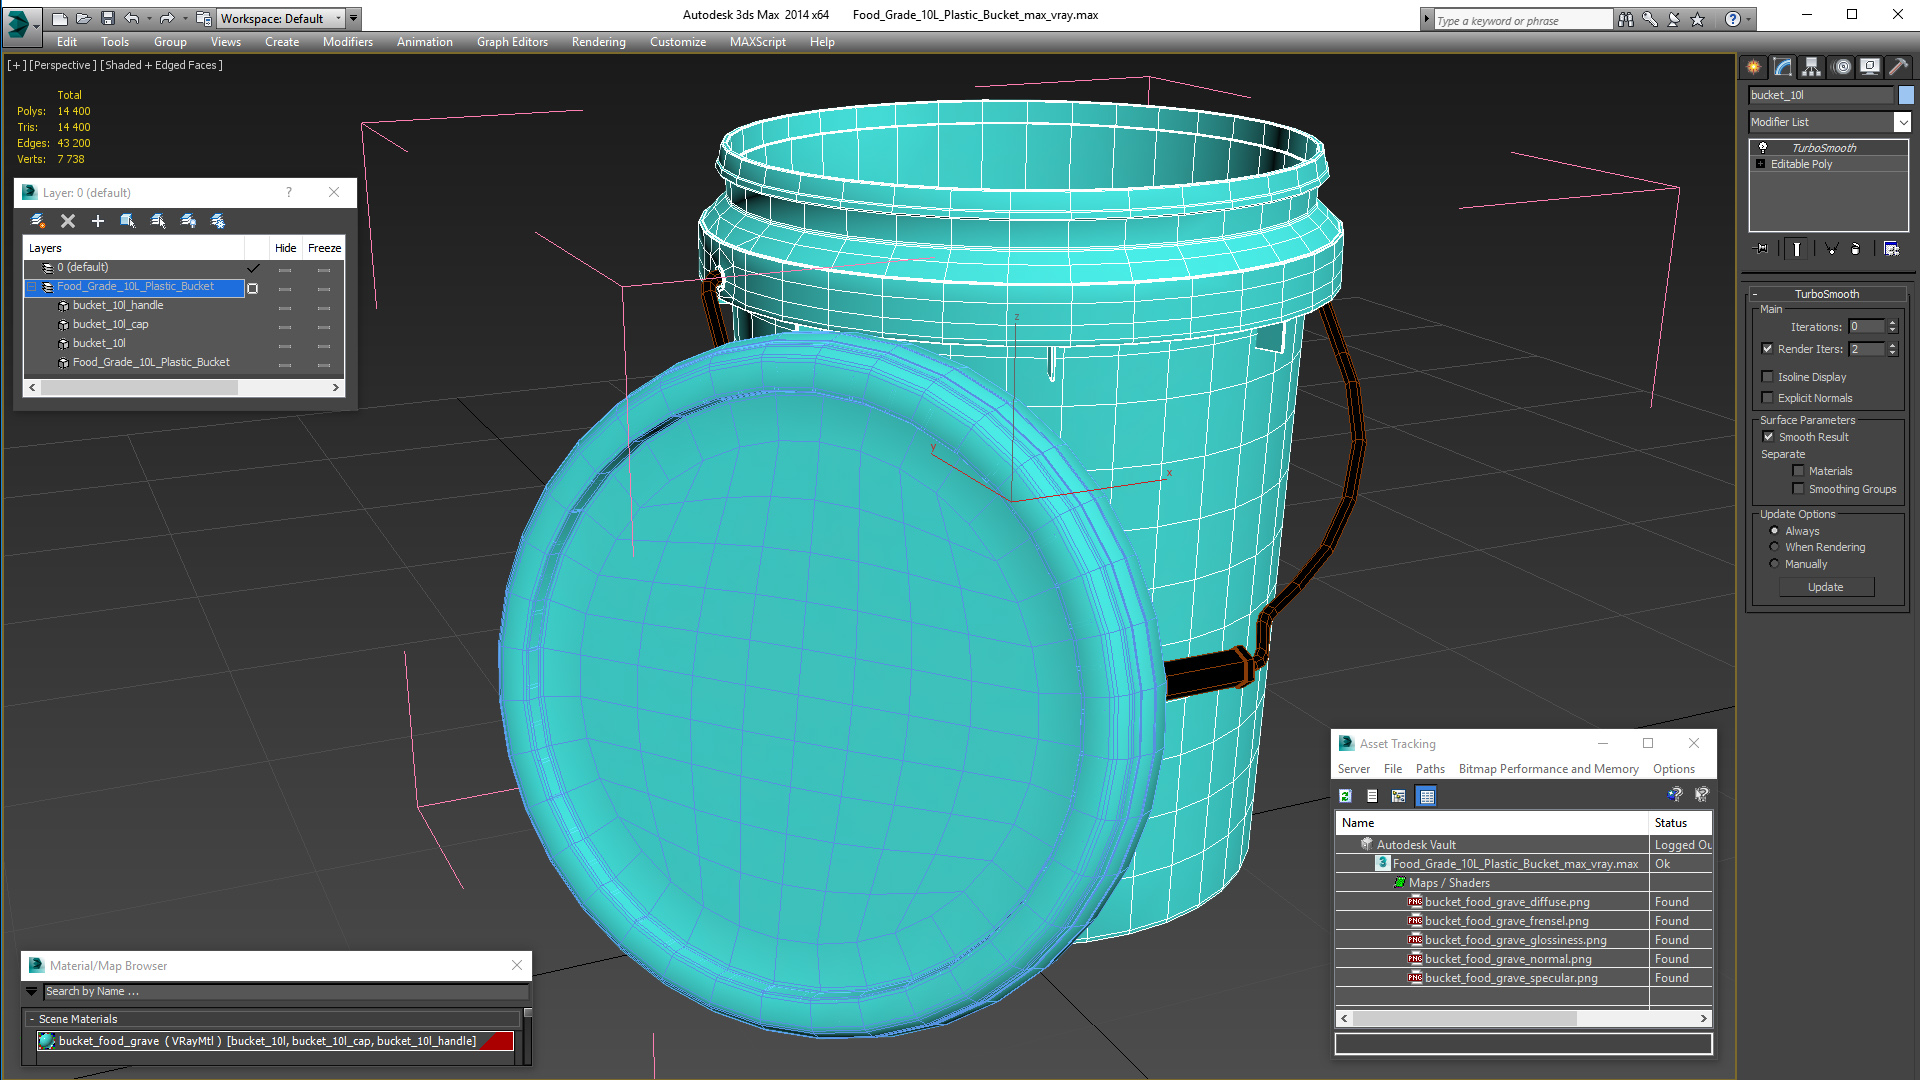Enable the Explicit Normals checkbox
Image resolution: width=1920 pixels, height=1080 pixels.
(x=1768, y=398)
